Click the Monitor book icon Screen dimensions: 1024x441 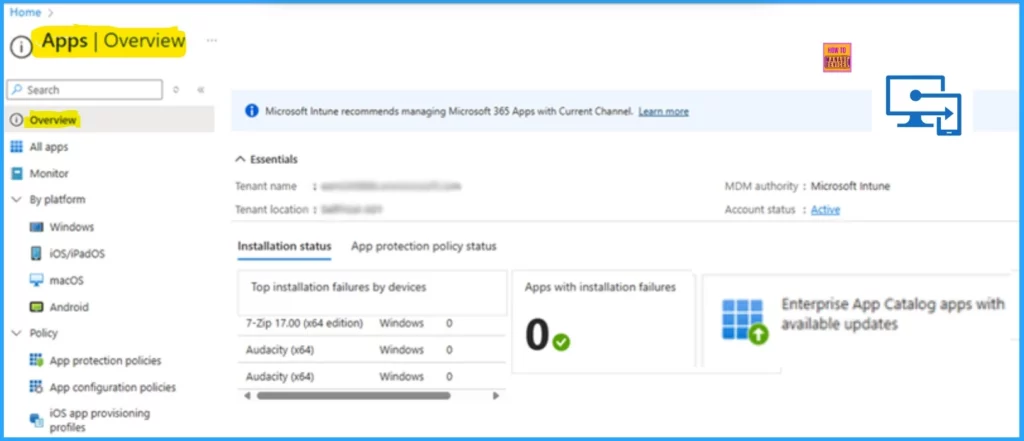pos(16,174)
